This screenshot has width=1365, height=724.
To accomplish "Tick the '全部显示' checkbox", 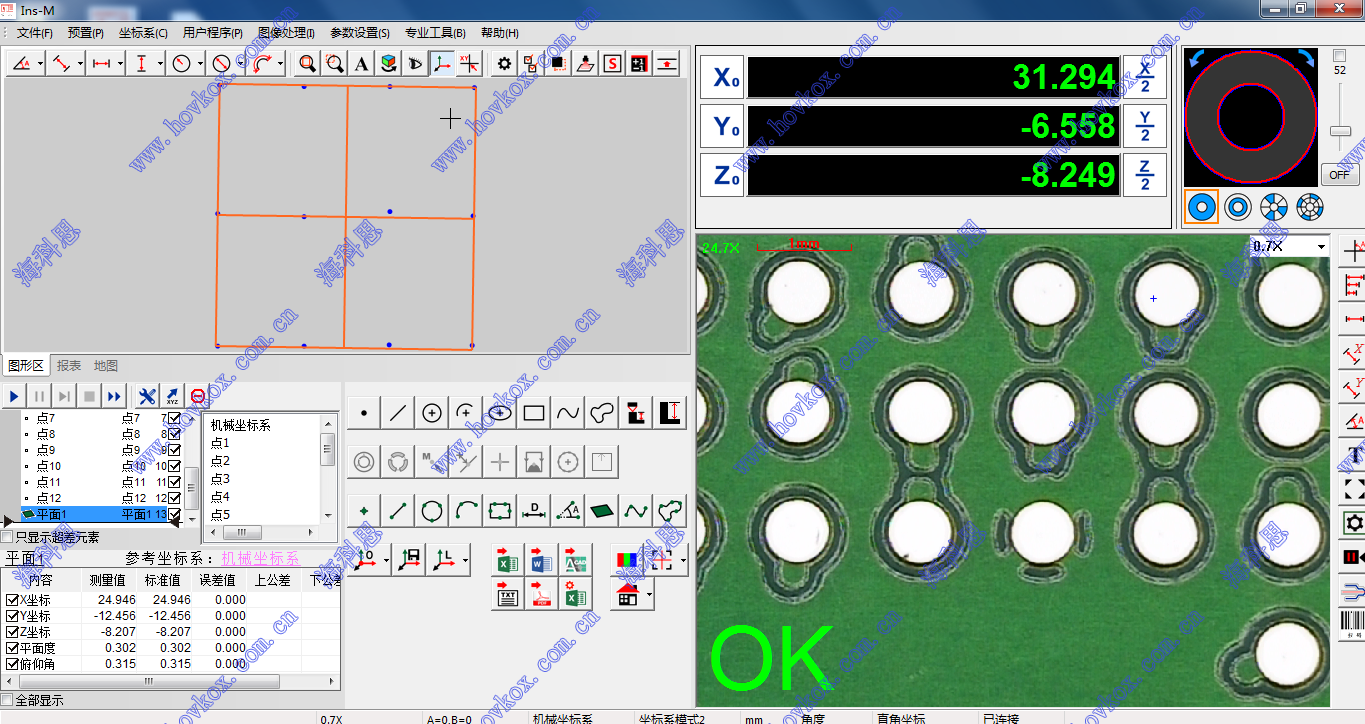I will [9, 700].
